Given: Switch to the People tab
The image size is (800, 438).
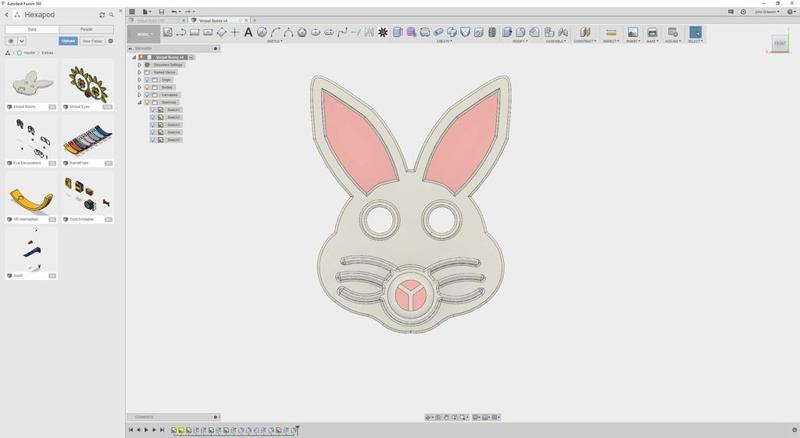Looking at the screenshot, I should click(x=87, y=30).
